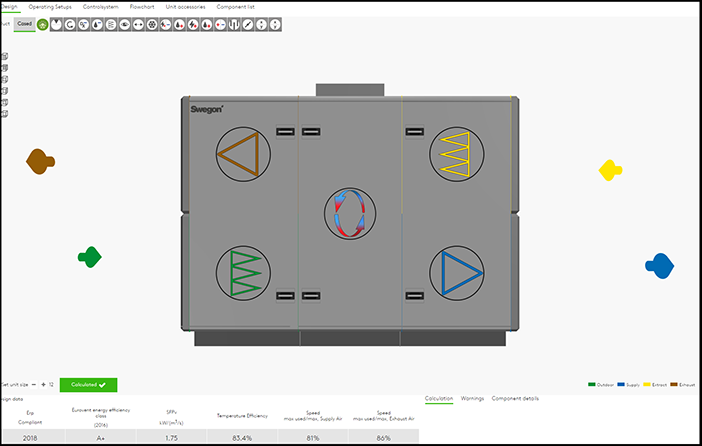Toggle the Cased view button
Screen dimensions: 702x446
(25, 24)
